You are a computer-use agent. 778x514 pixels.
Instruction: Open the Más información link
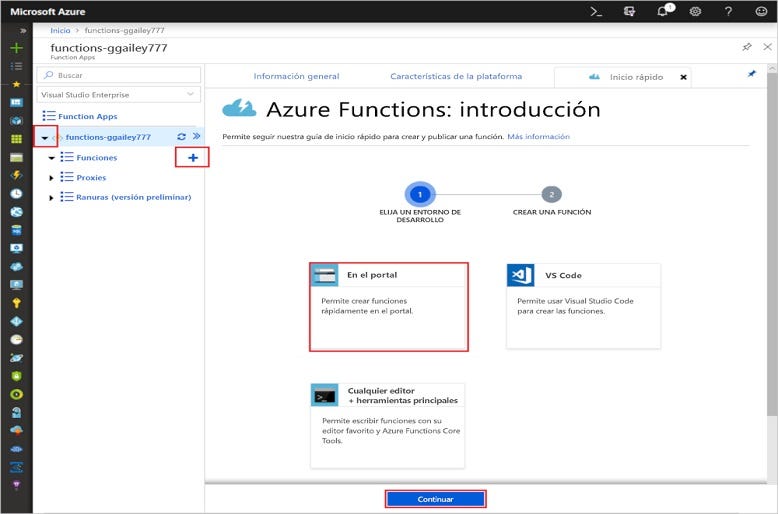pos(538,136)
